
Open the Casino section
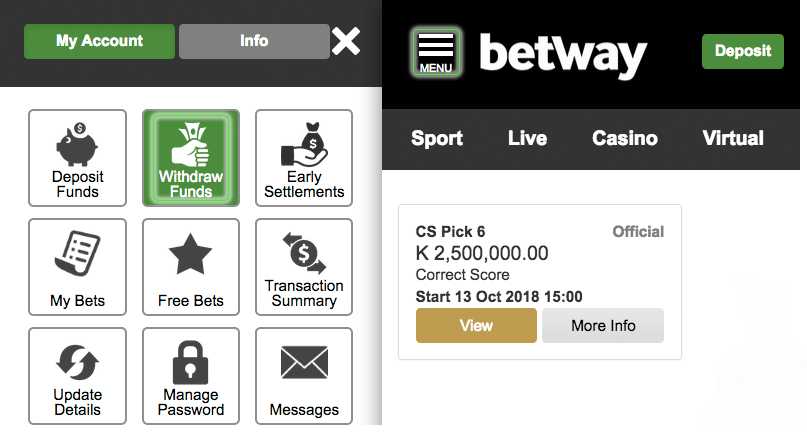[x=625, y=138]
